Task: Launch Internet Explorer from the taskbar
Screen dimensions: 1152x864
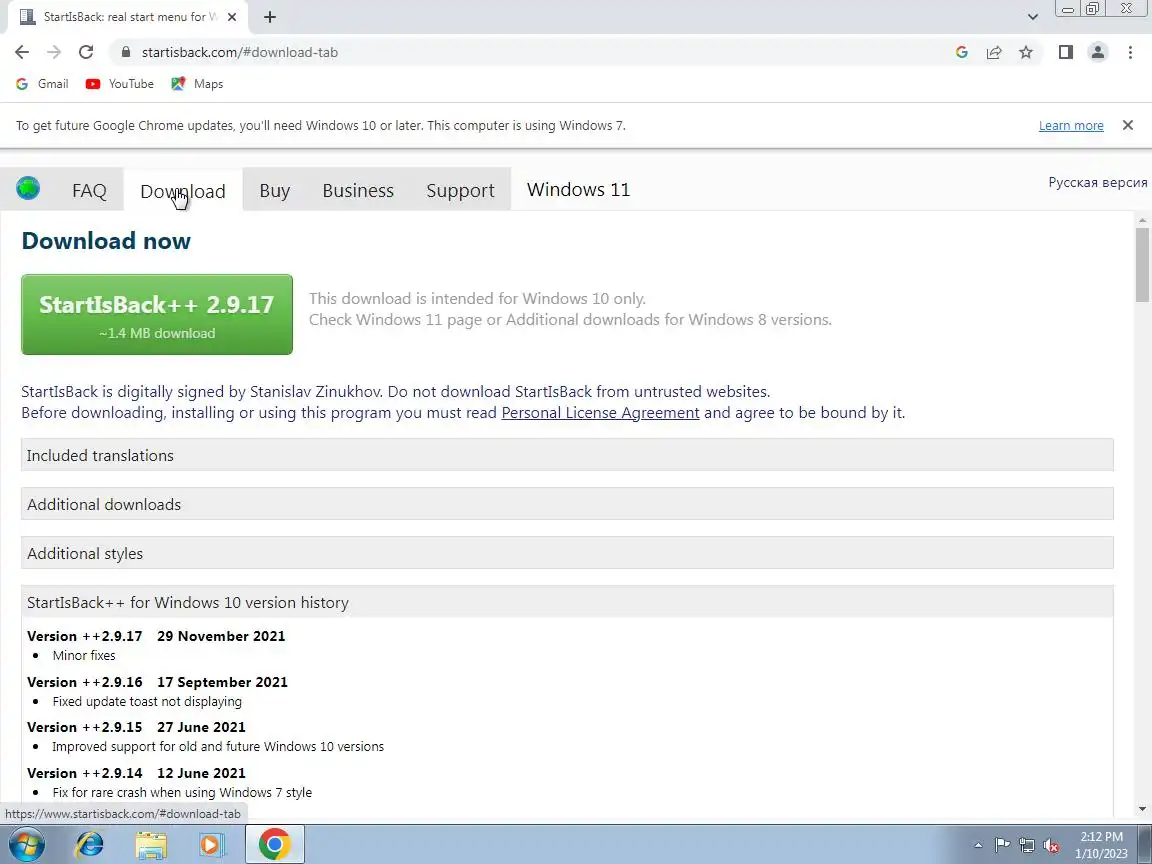Action: [x=90, y=845]
